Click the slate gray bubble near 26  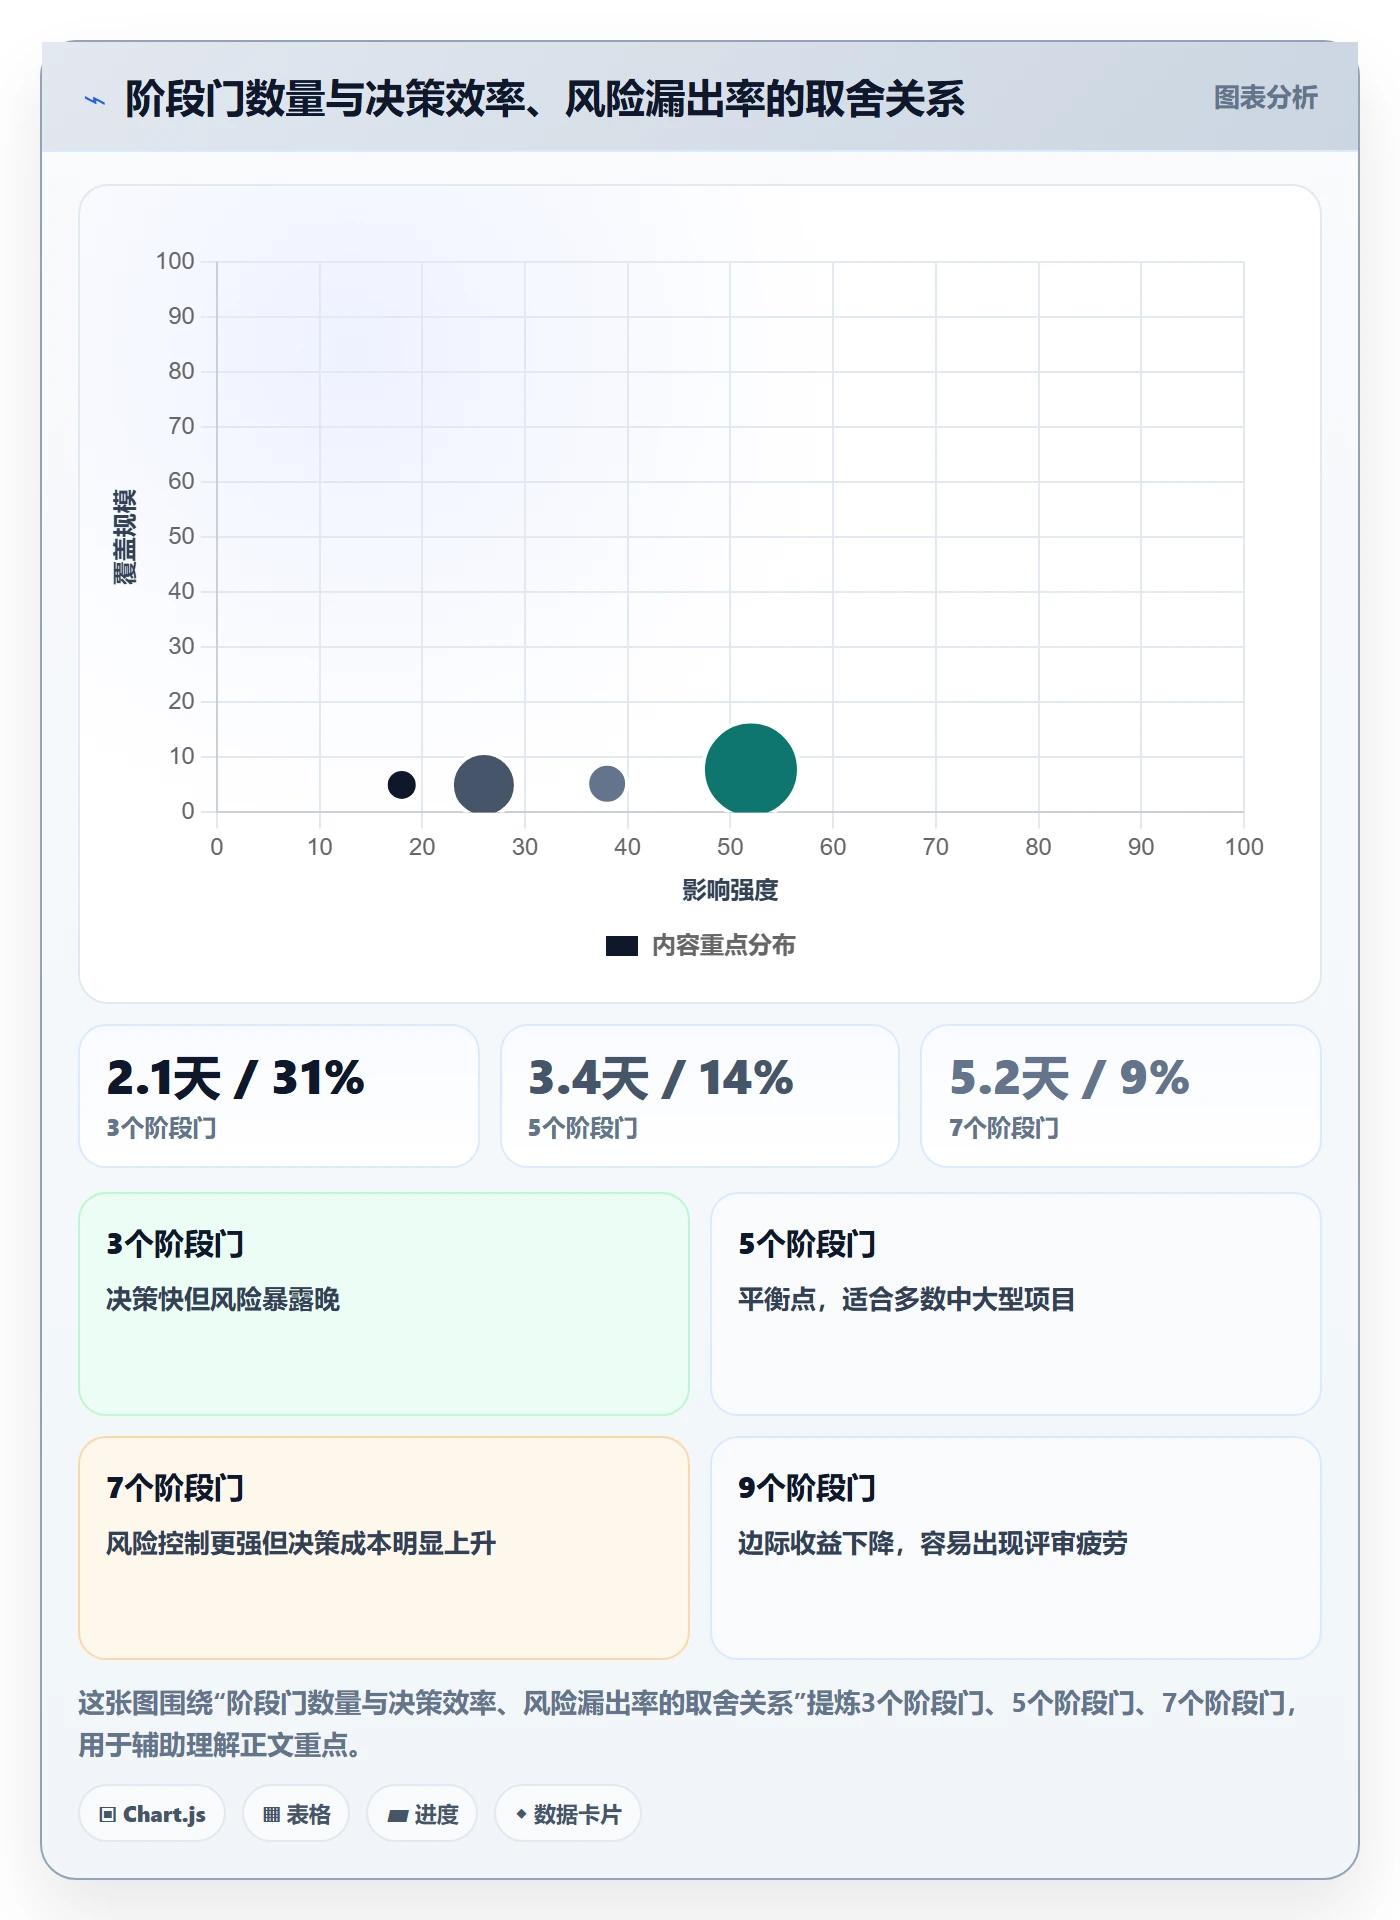coord(483,784)
